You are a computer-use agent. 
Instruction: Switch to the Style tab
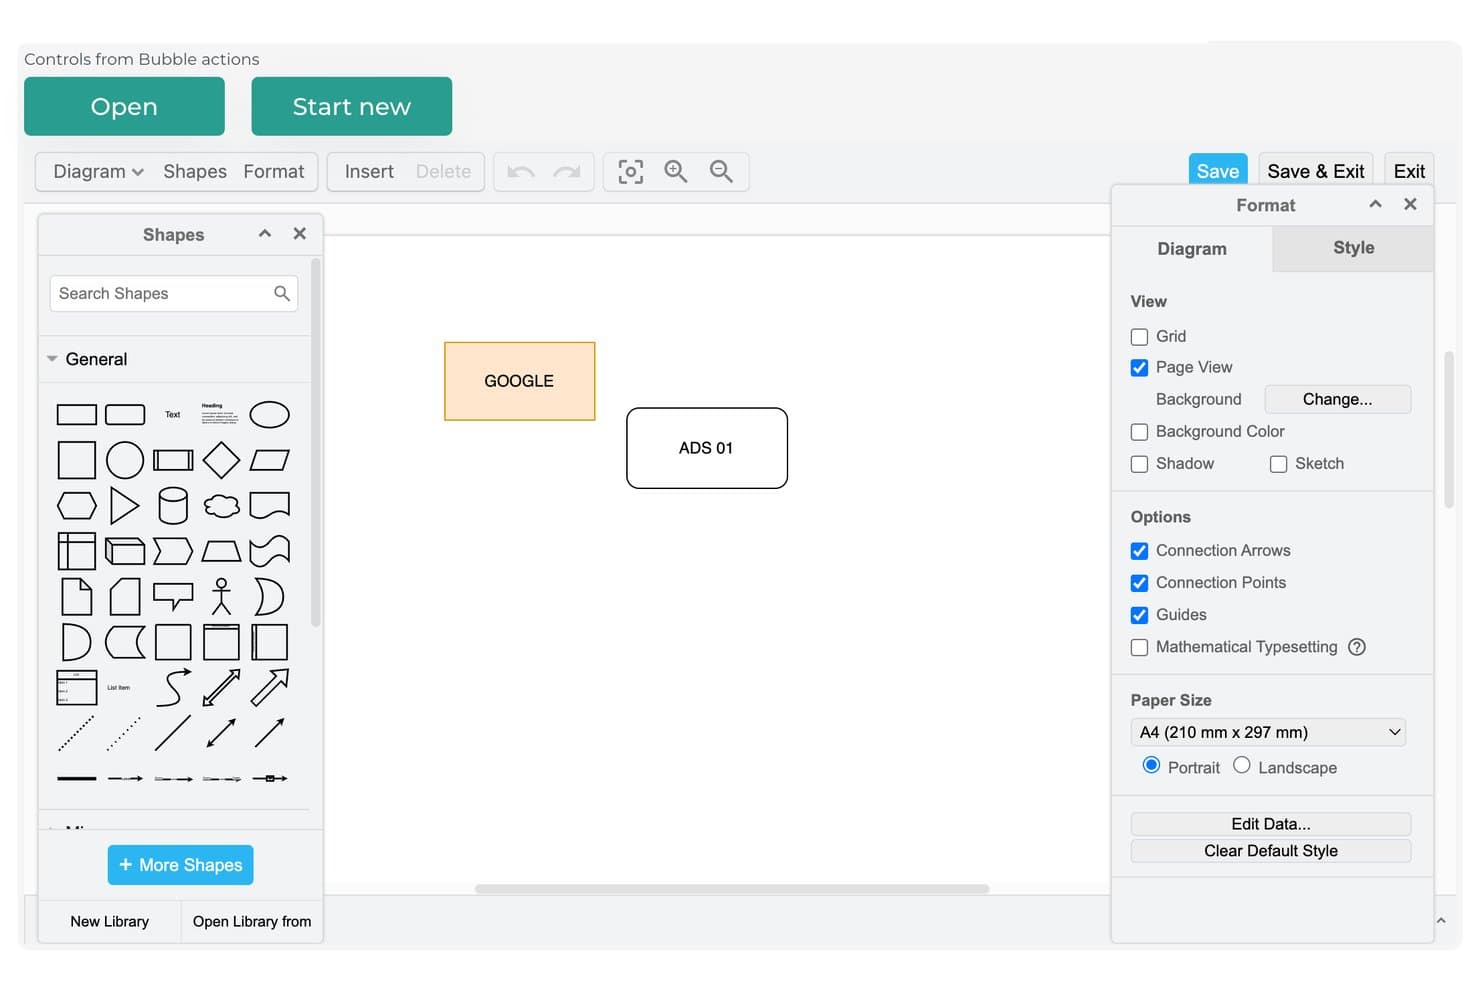[1353, 248]
